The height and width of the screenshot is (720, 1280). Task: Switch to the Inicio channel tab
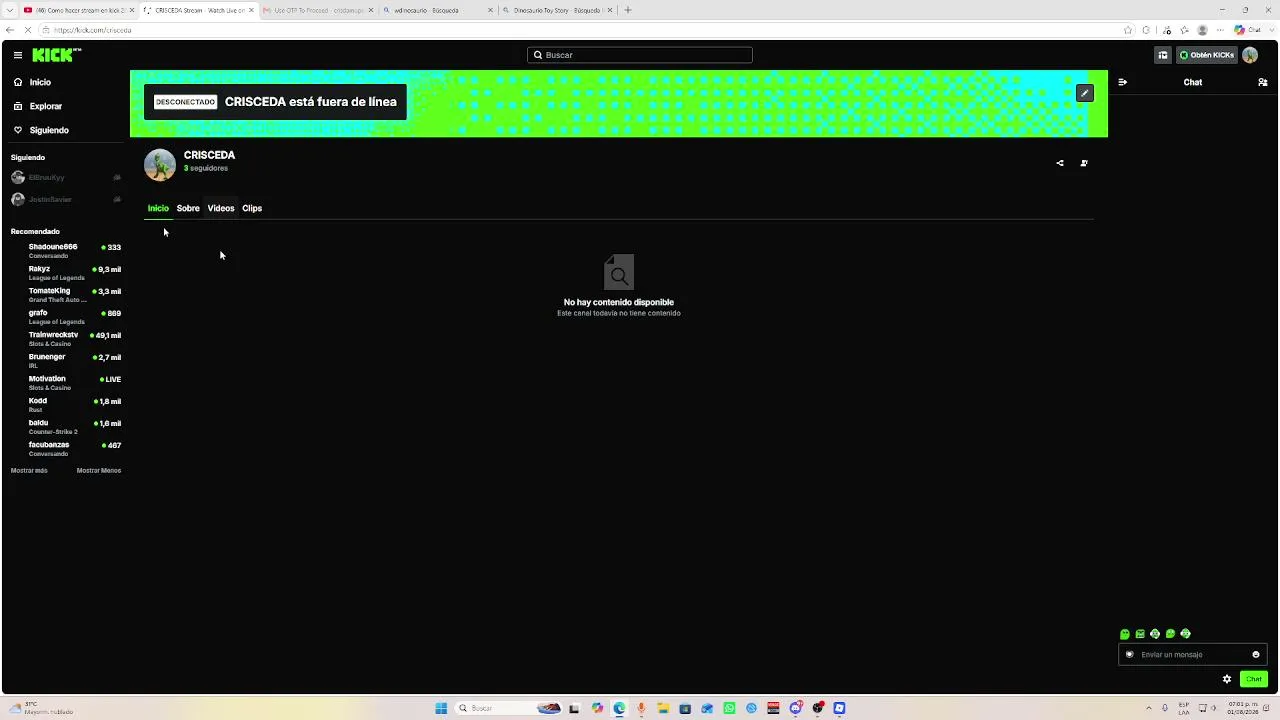coord(158,208)
